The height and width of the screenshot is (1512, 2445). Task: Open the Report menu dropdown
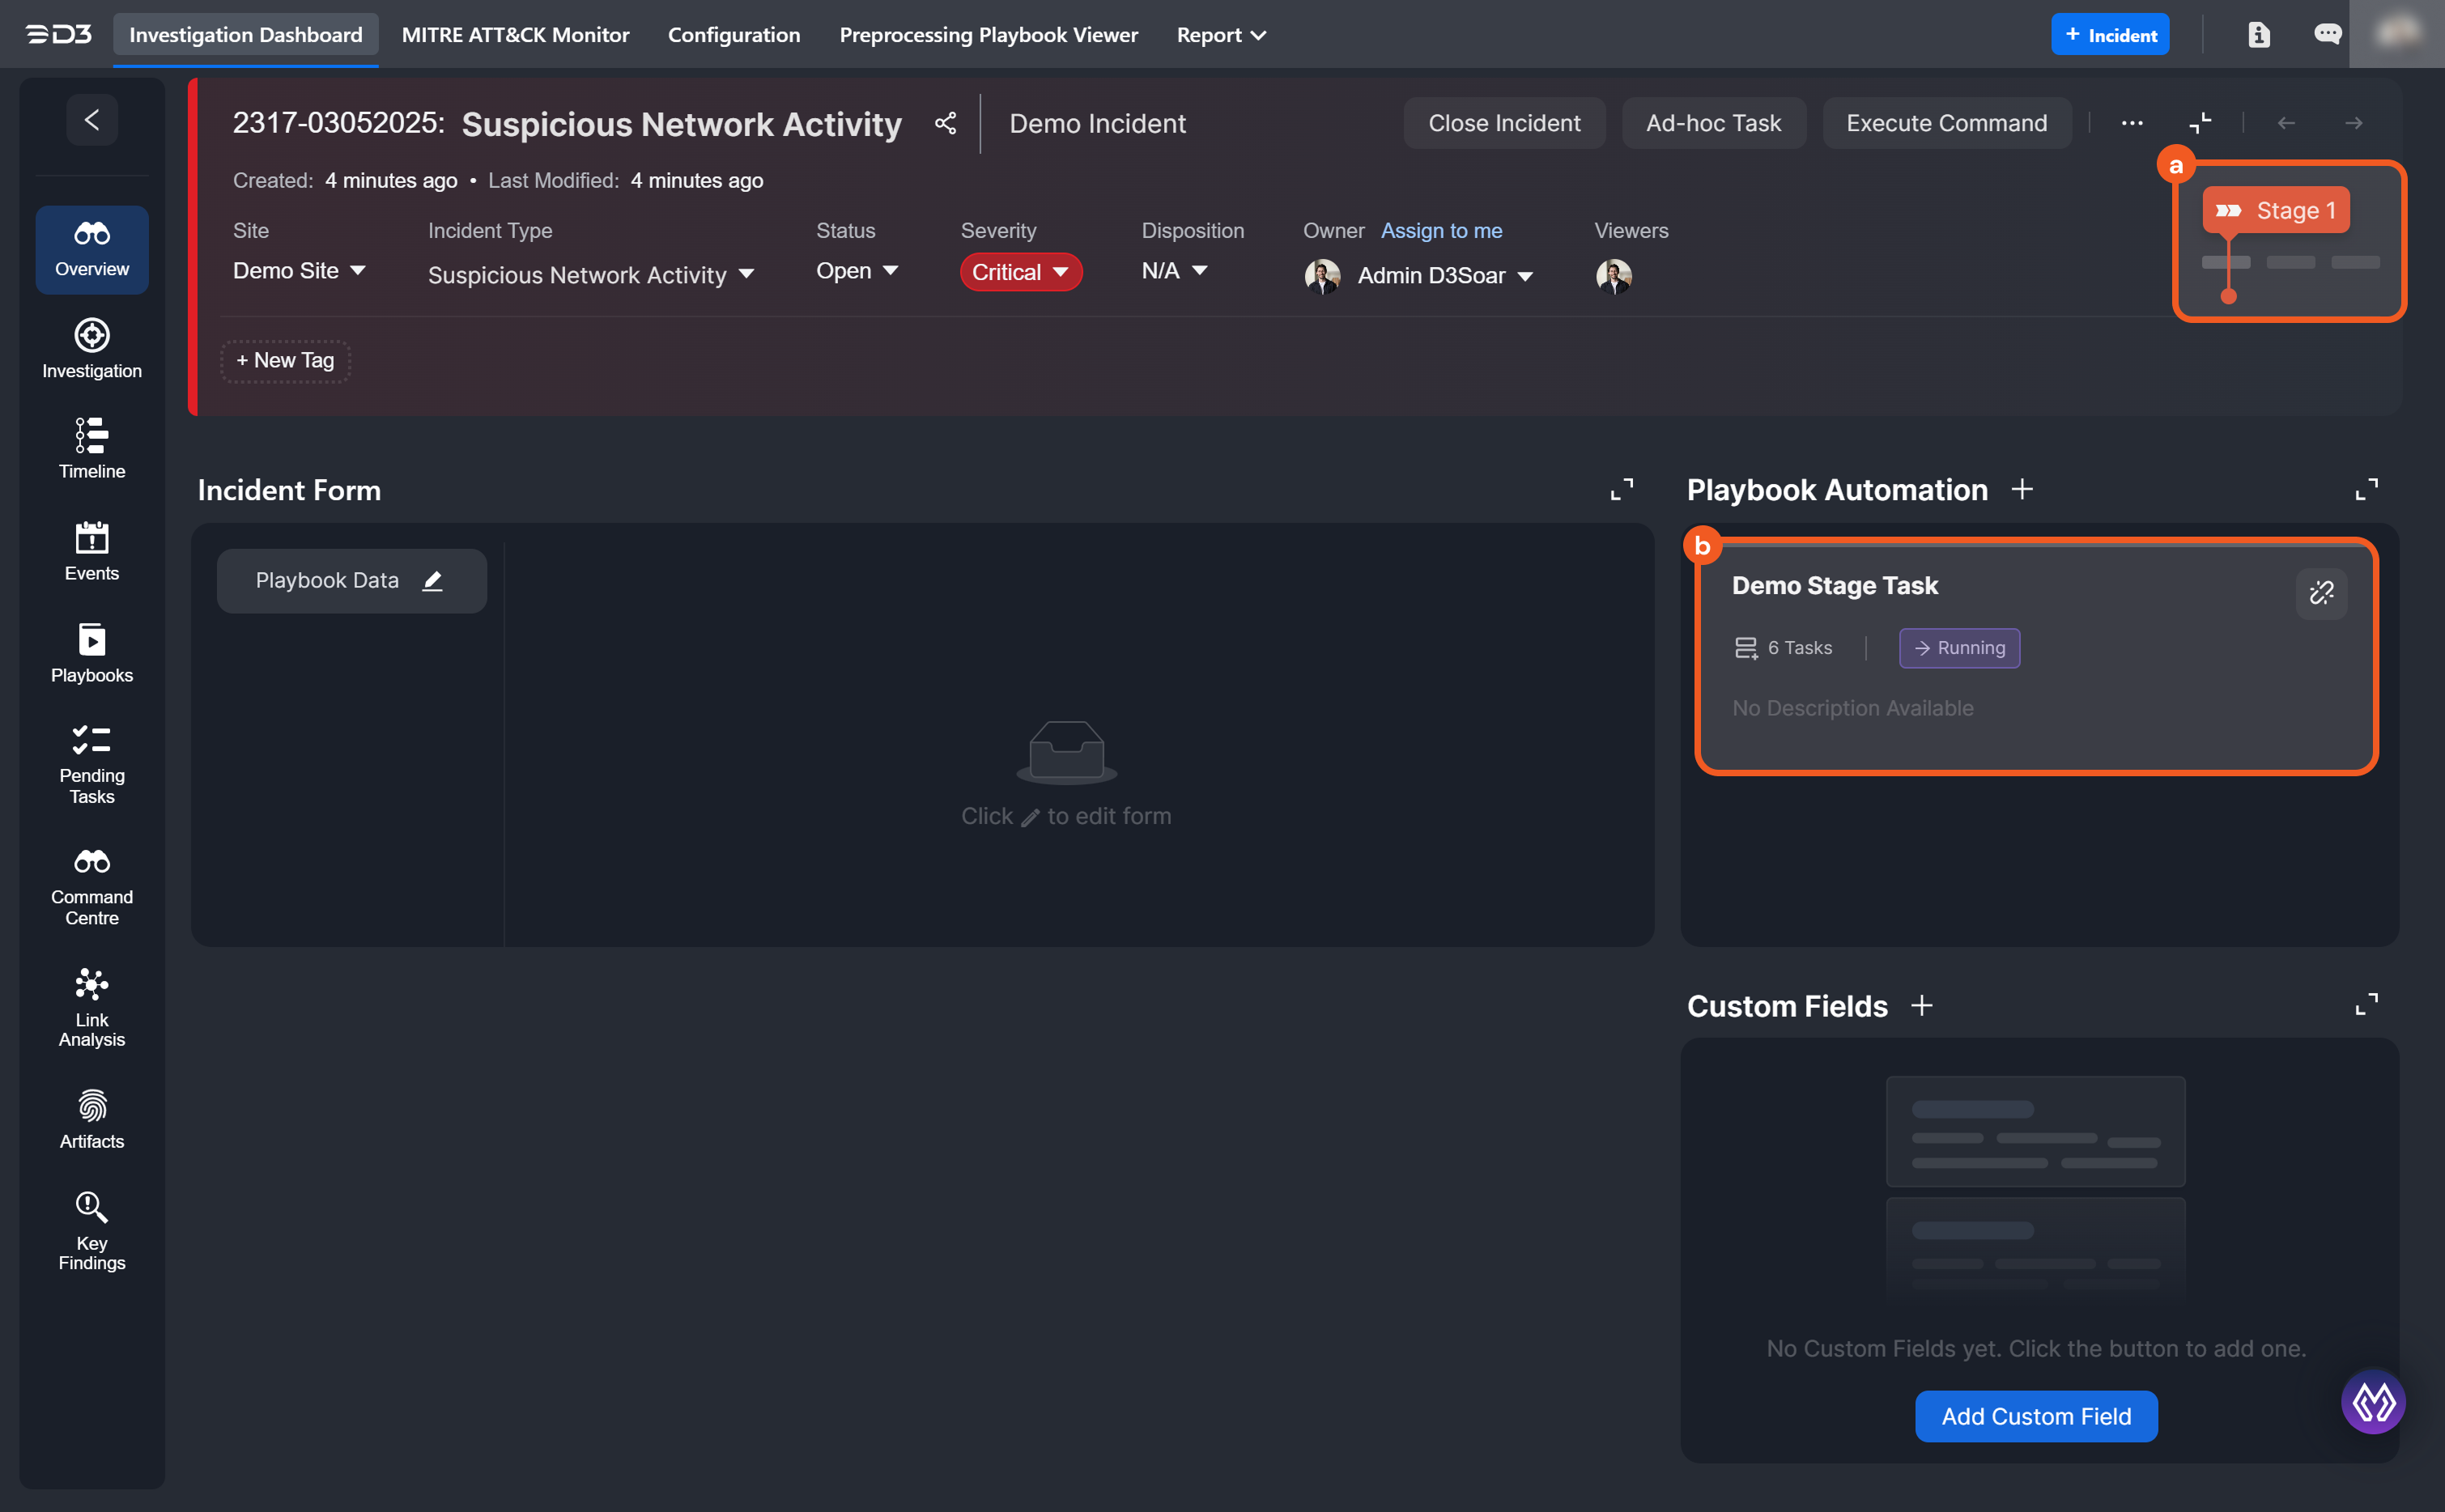coord(1220,35)
